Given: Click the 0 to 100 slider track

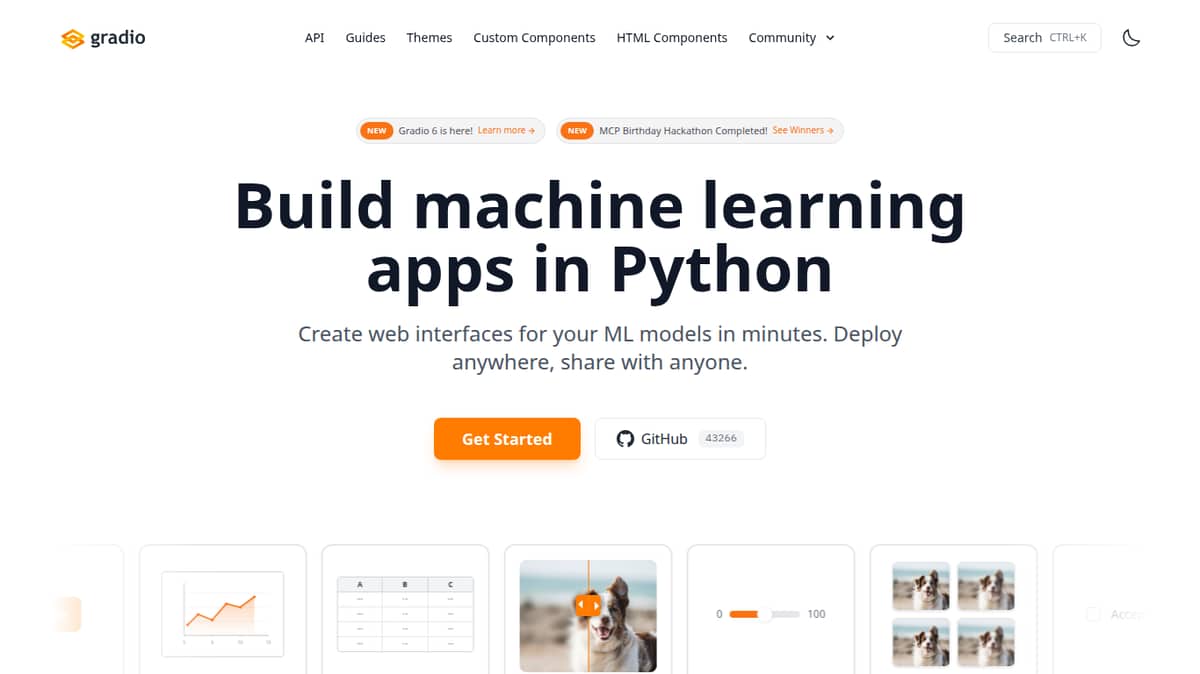Looking at the screenshot, I should click(x=765, y=614).
